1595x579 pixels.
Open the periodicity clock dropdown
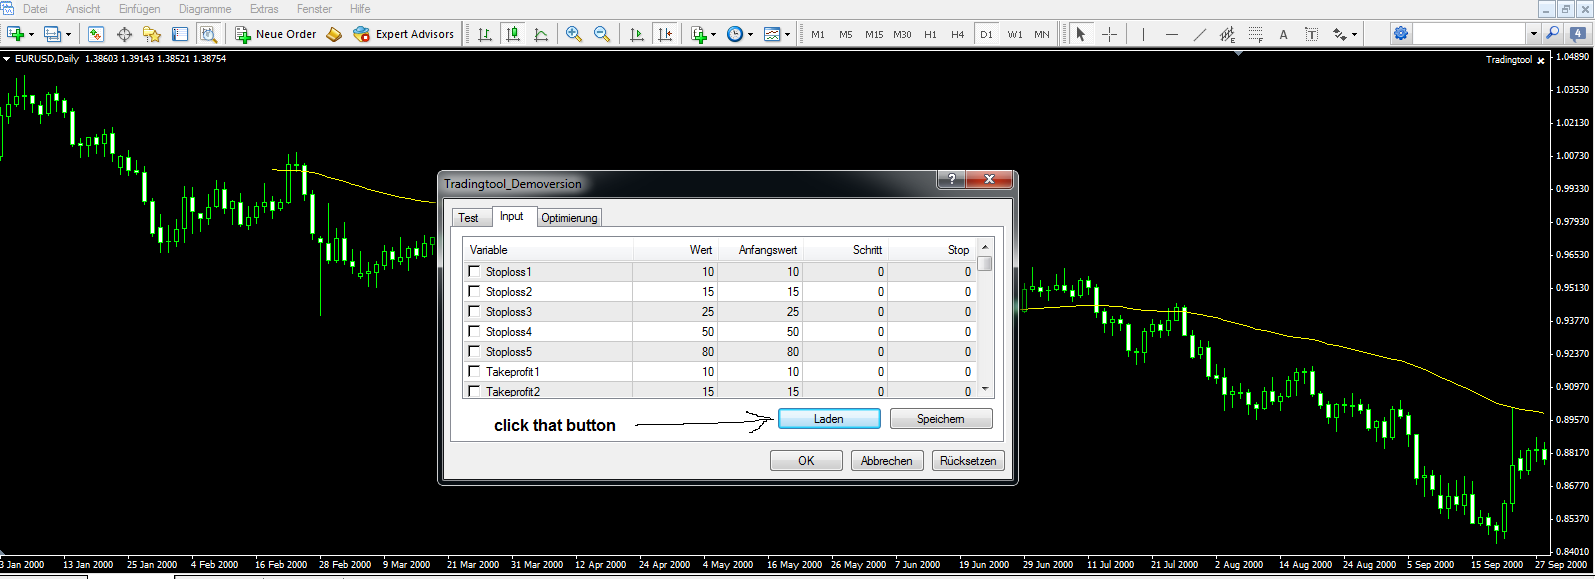(x=740, y=34)
